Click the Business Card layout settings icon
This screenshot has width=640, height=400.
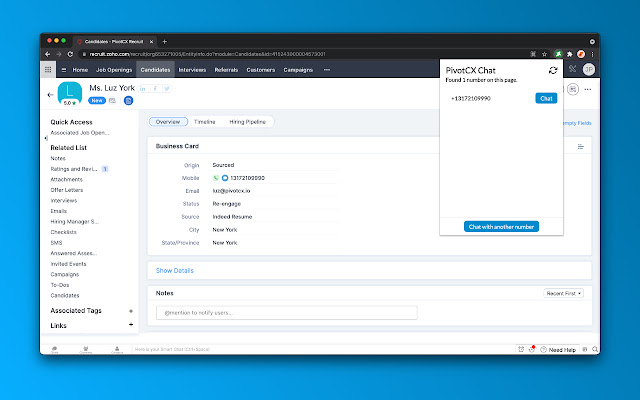581,147
